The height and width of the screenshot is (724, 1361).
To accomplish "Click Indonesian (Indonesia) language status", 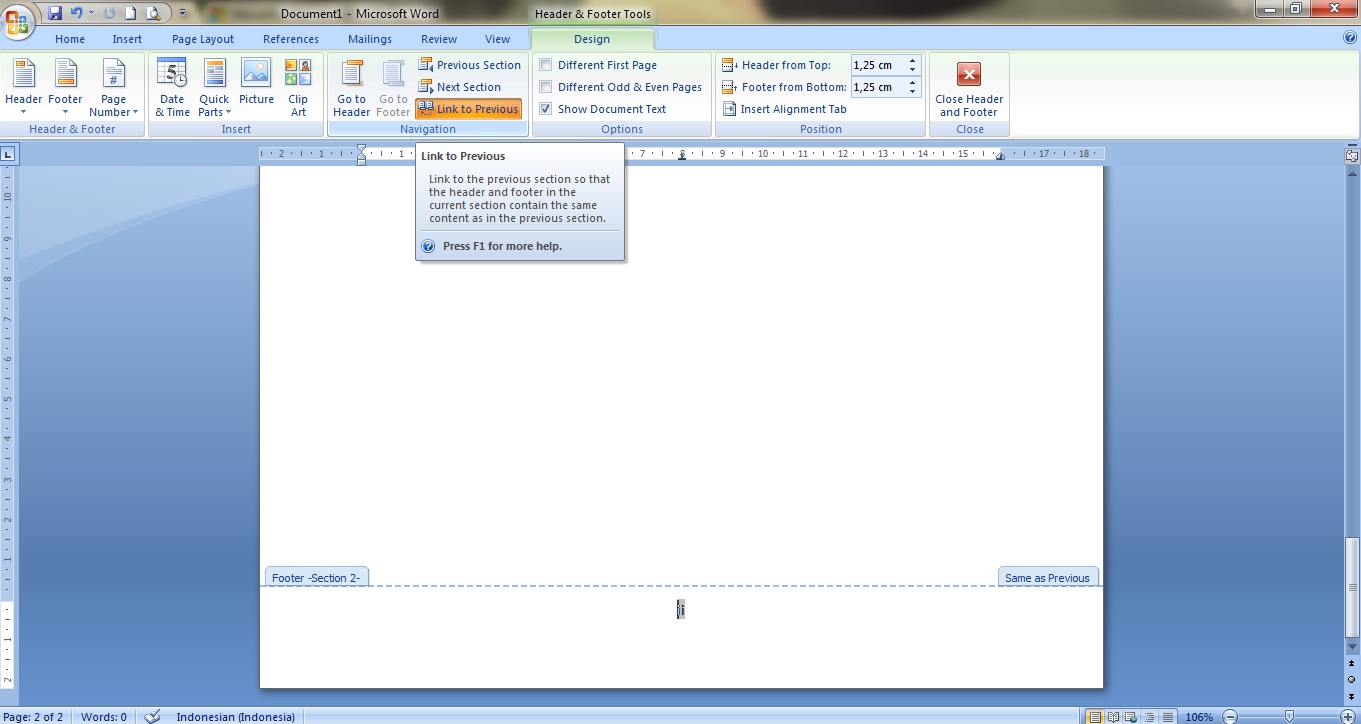I will [x=236, y=717].
